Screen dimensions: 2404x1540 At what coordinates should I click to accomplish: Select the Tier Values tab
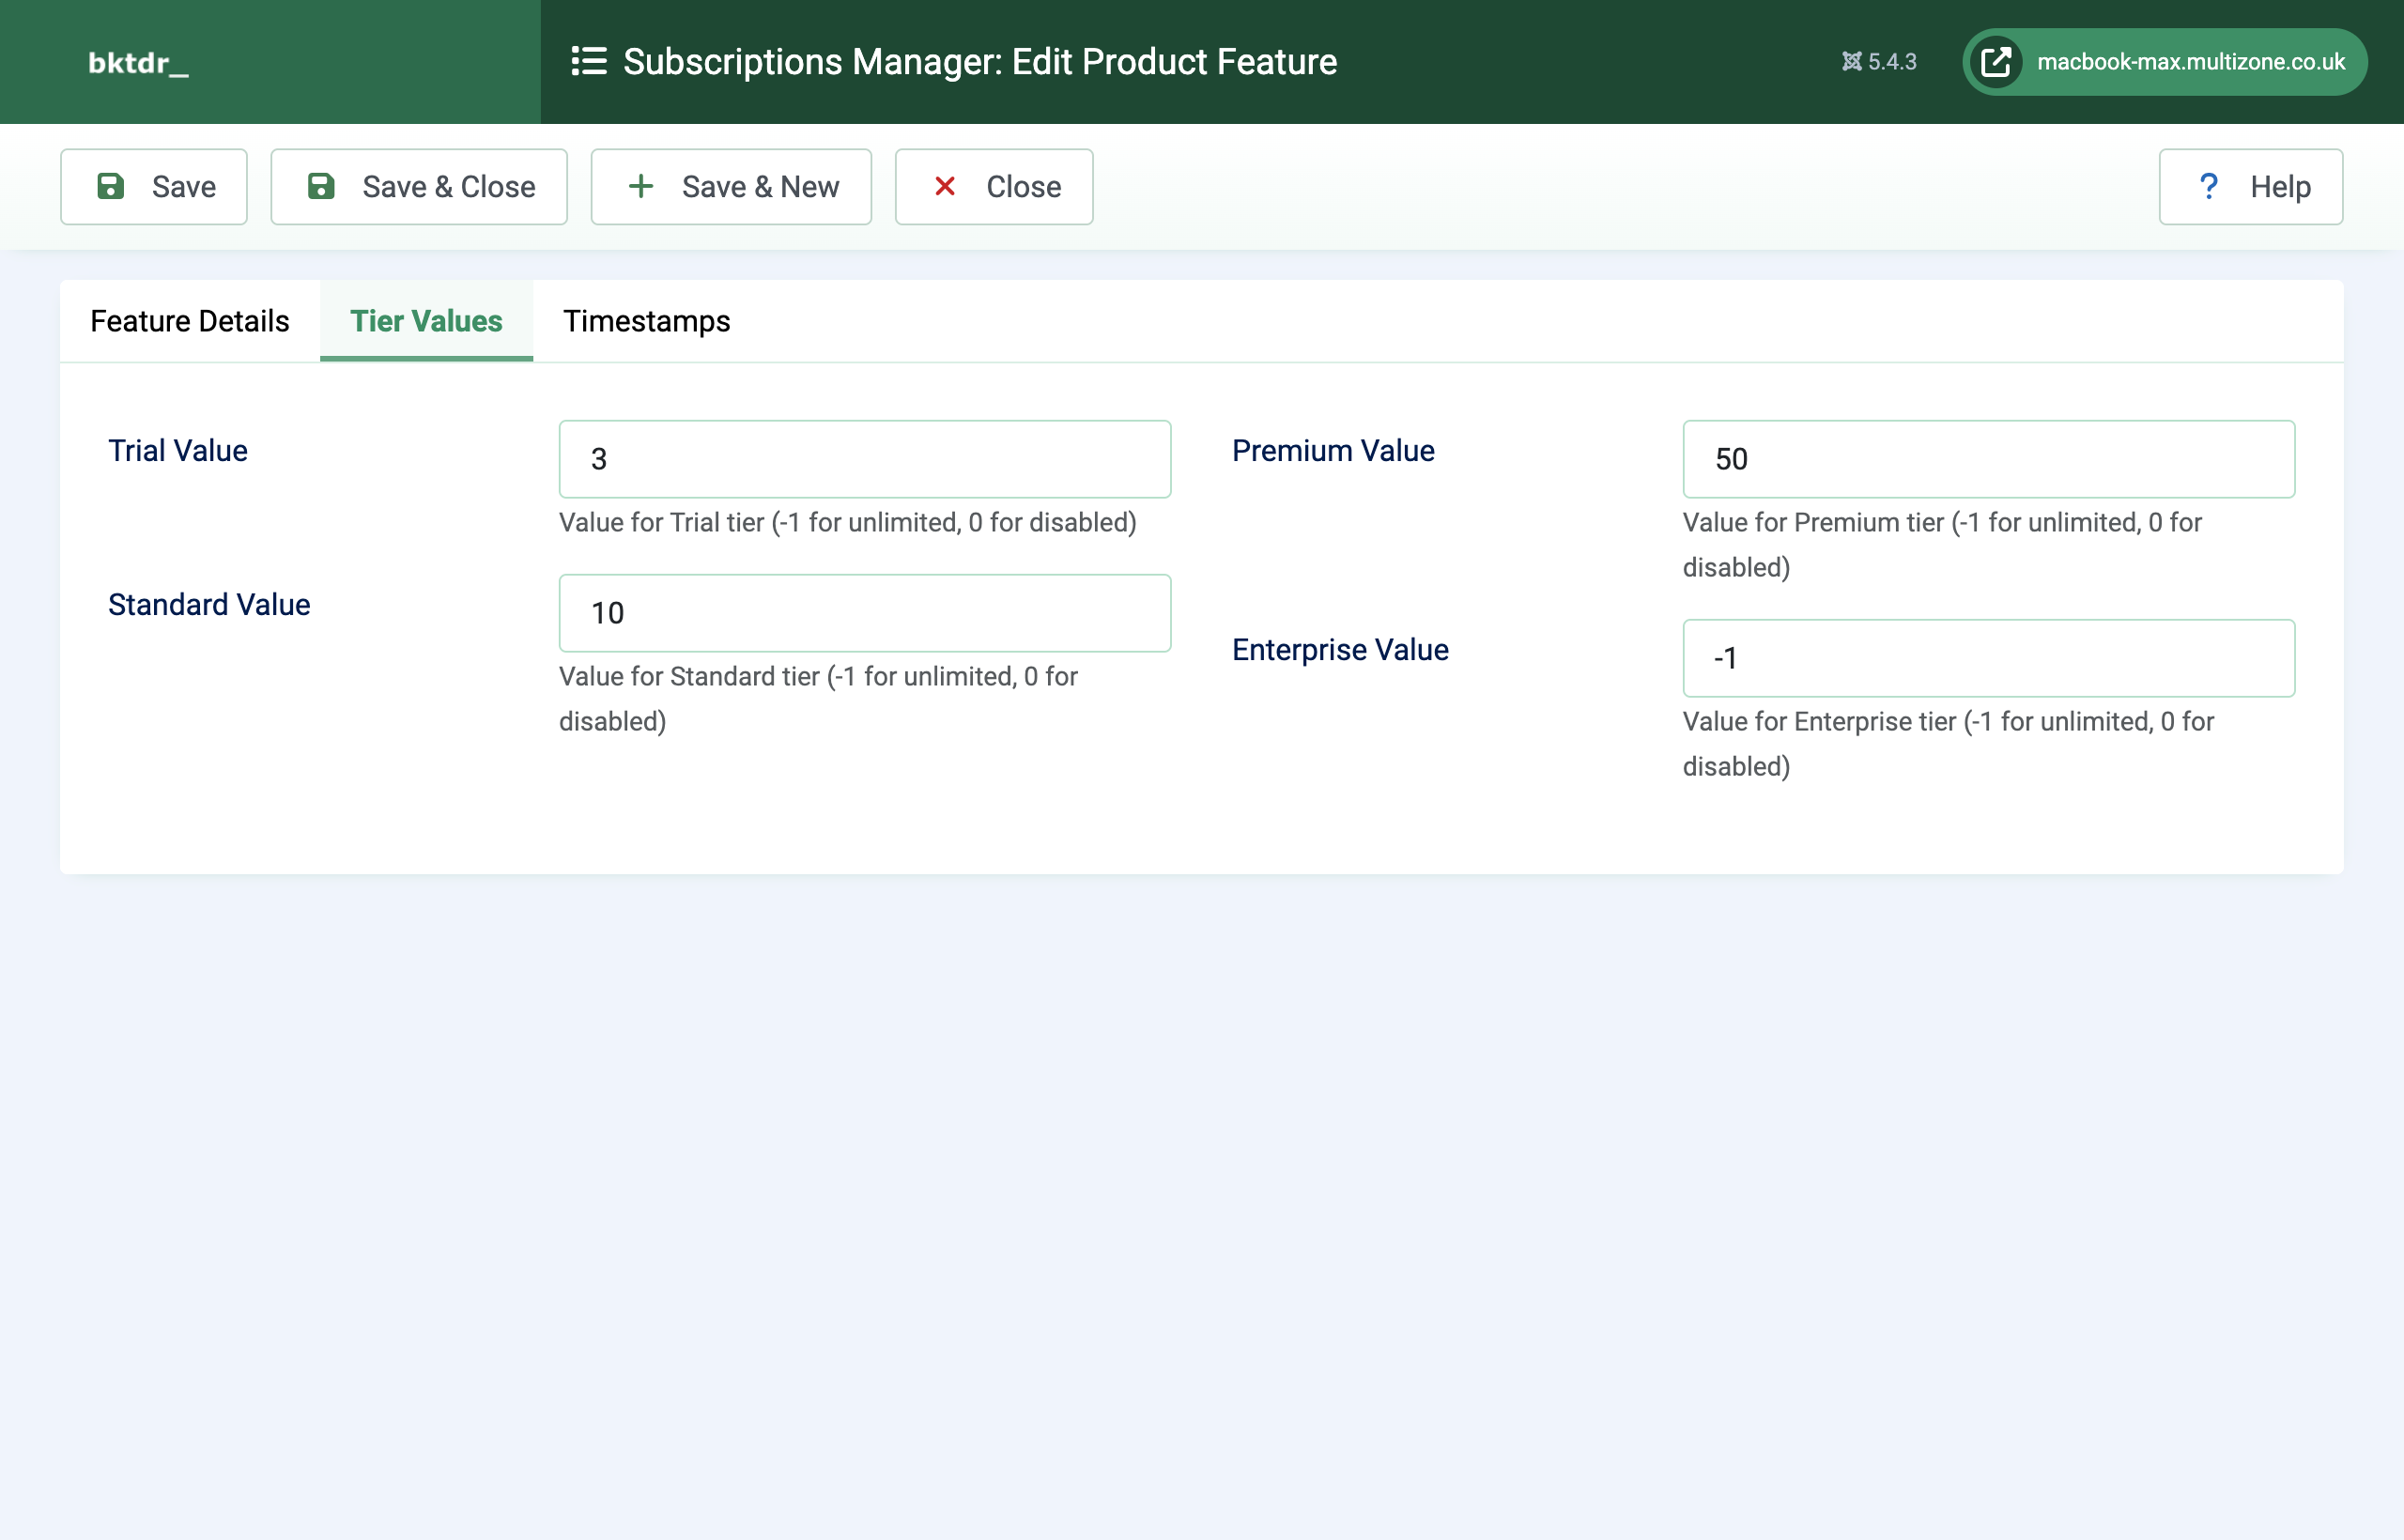click(x=425, y=321)
